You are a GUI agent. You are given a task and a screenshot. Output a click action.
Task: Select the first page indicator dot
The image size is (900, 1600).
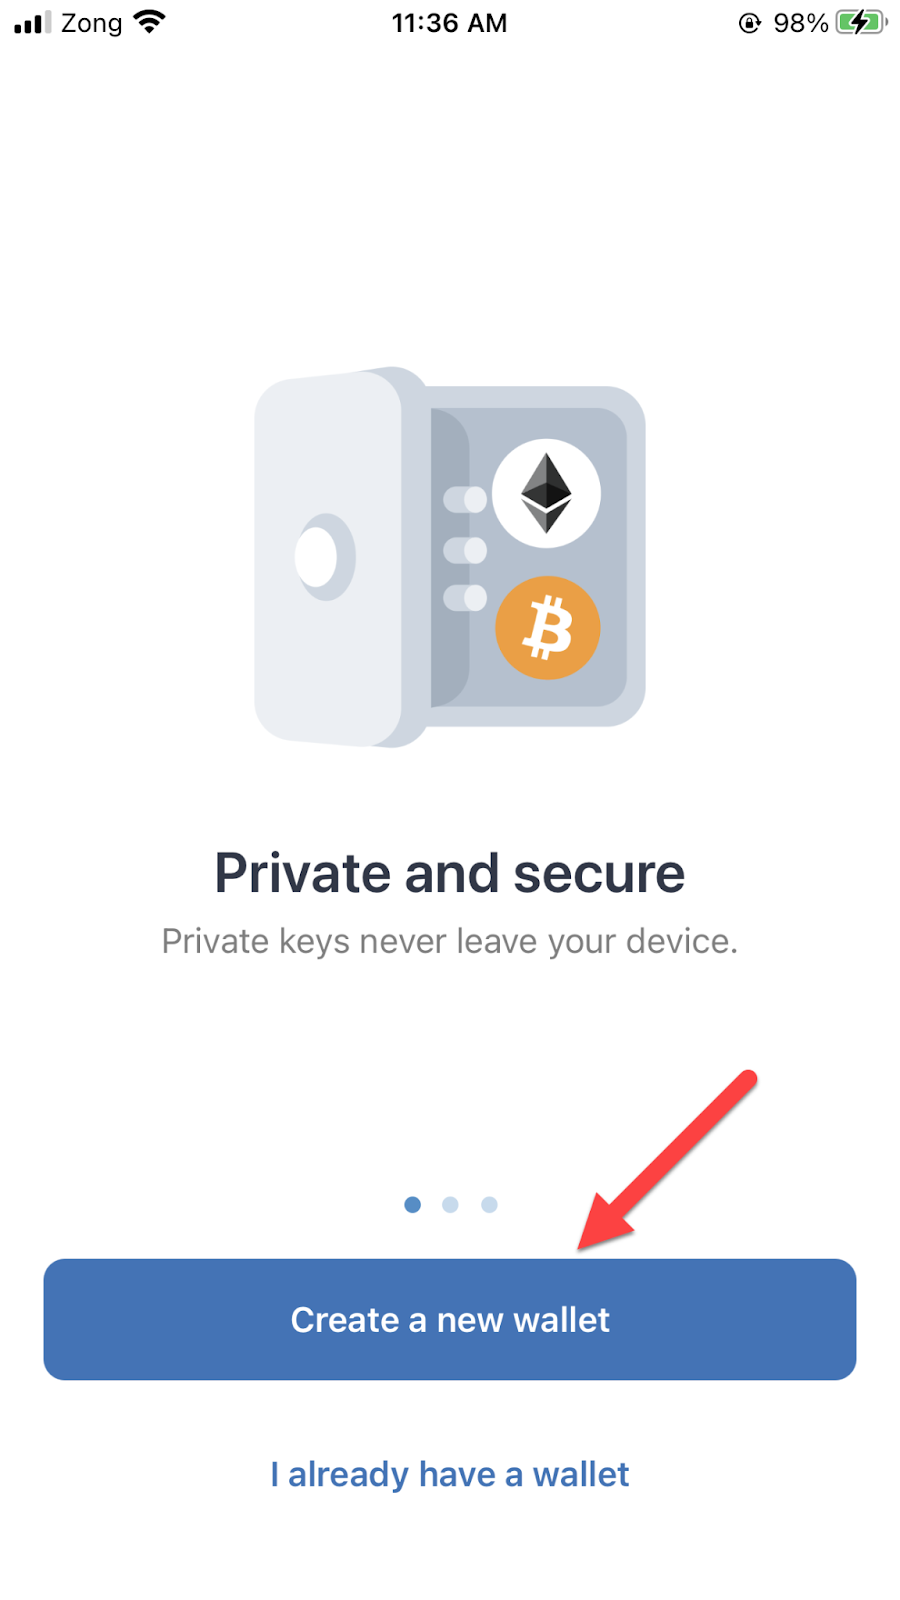click(x=412, y=1204)
